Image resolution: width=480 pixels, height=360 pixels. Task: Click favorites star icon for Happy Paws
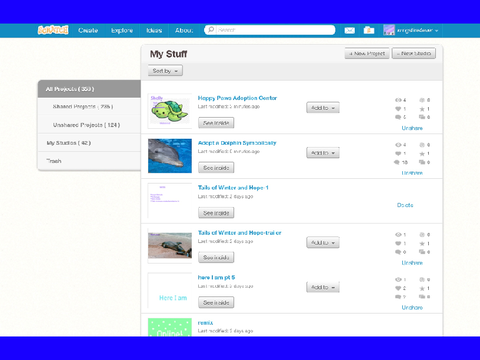[422, 109]
